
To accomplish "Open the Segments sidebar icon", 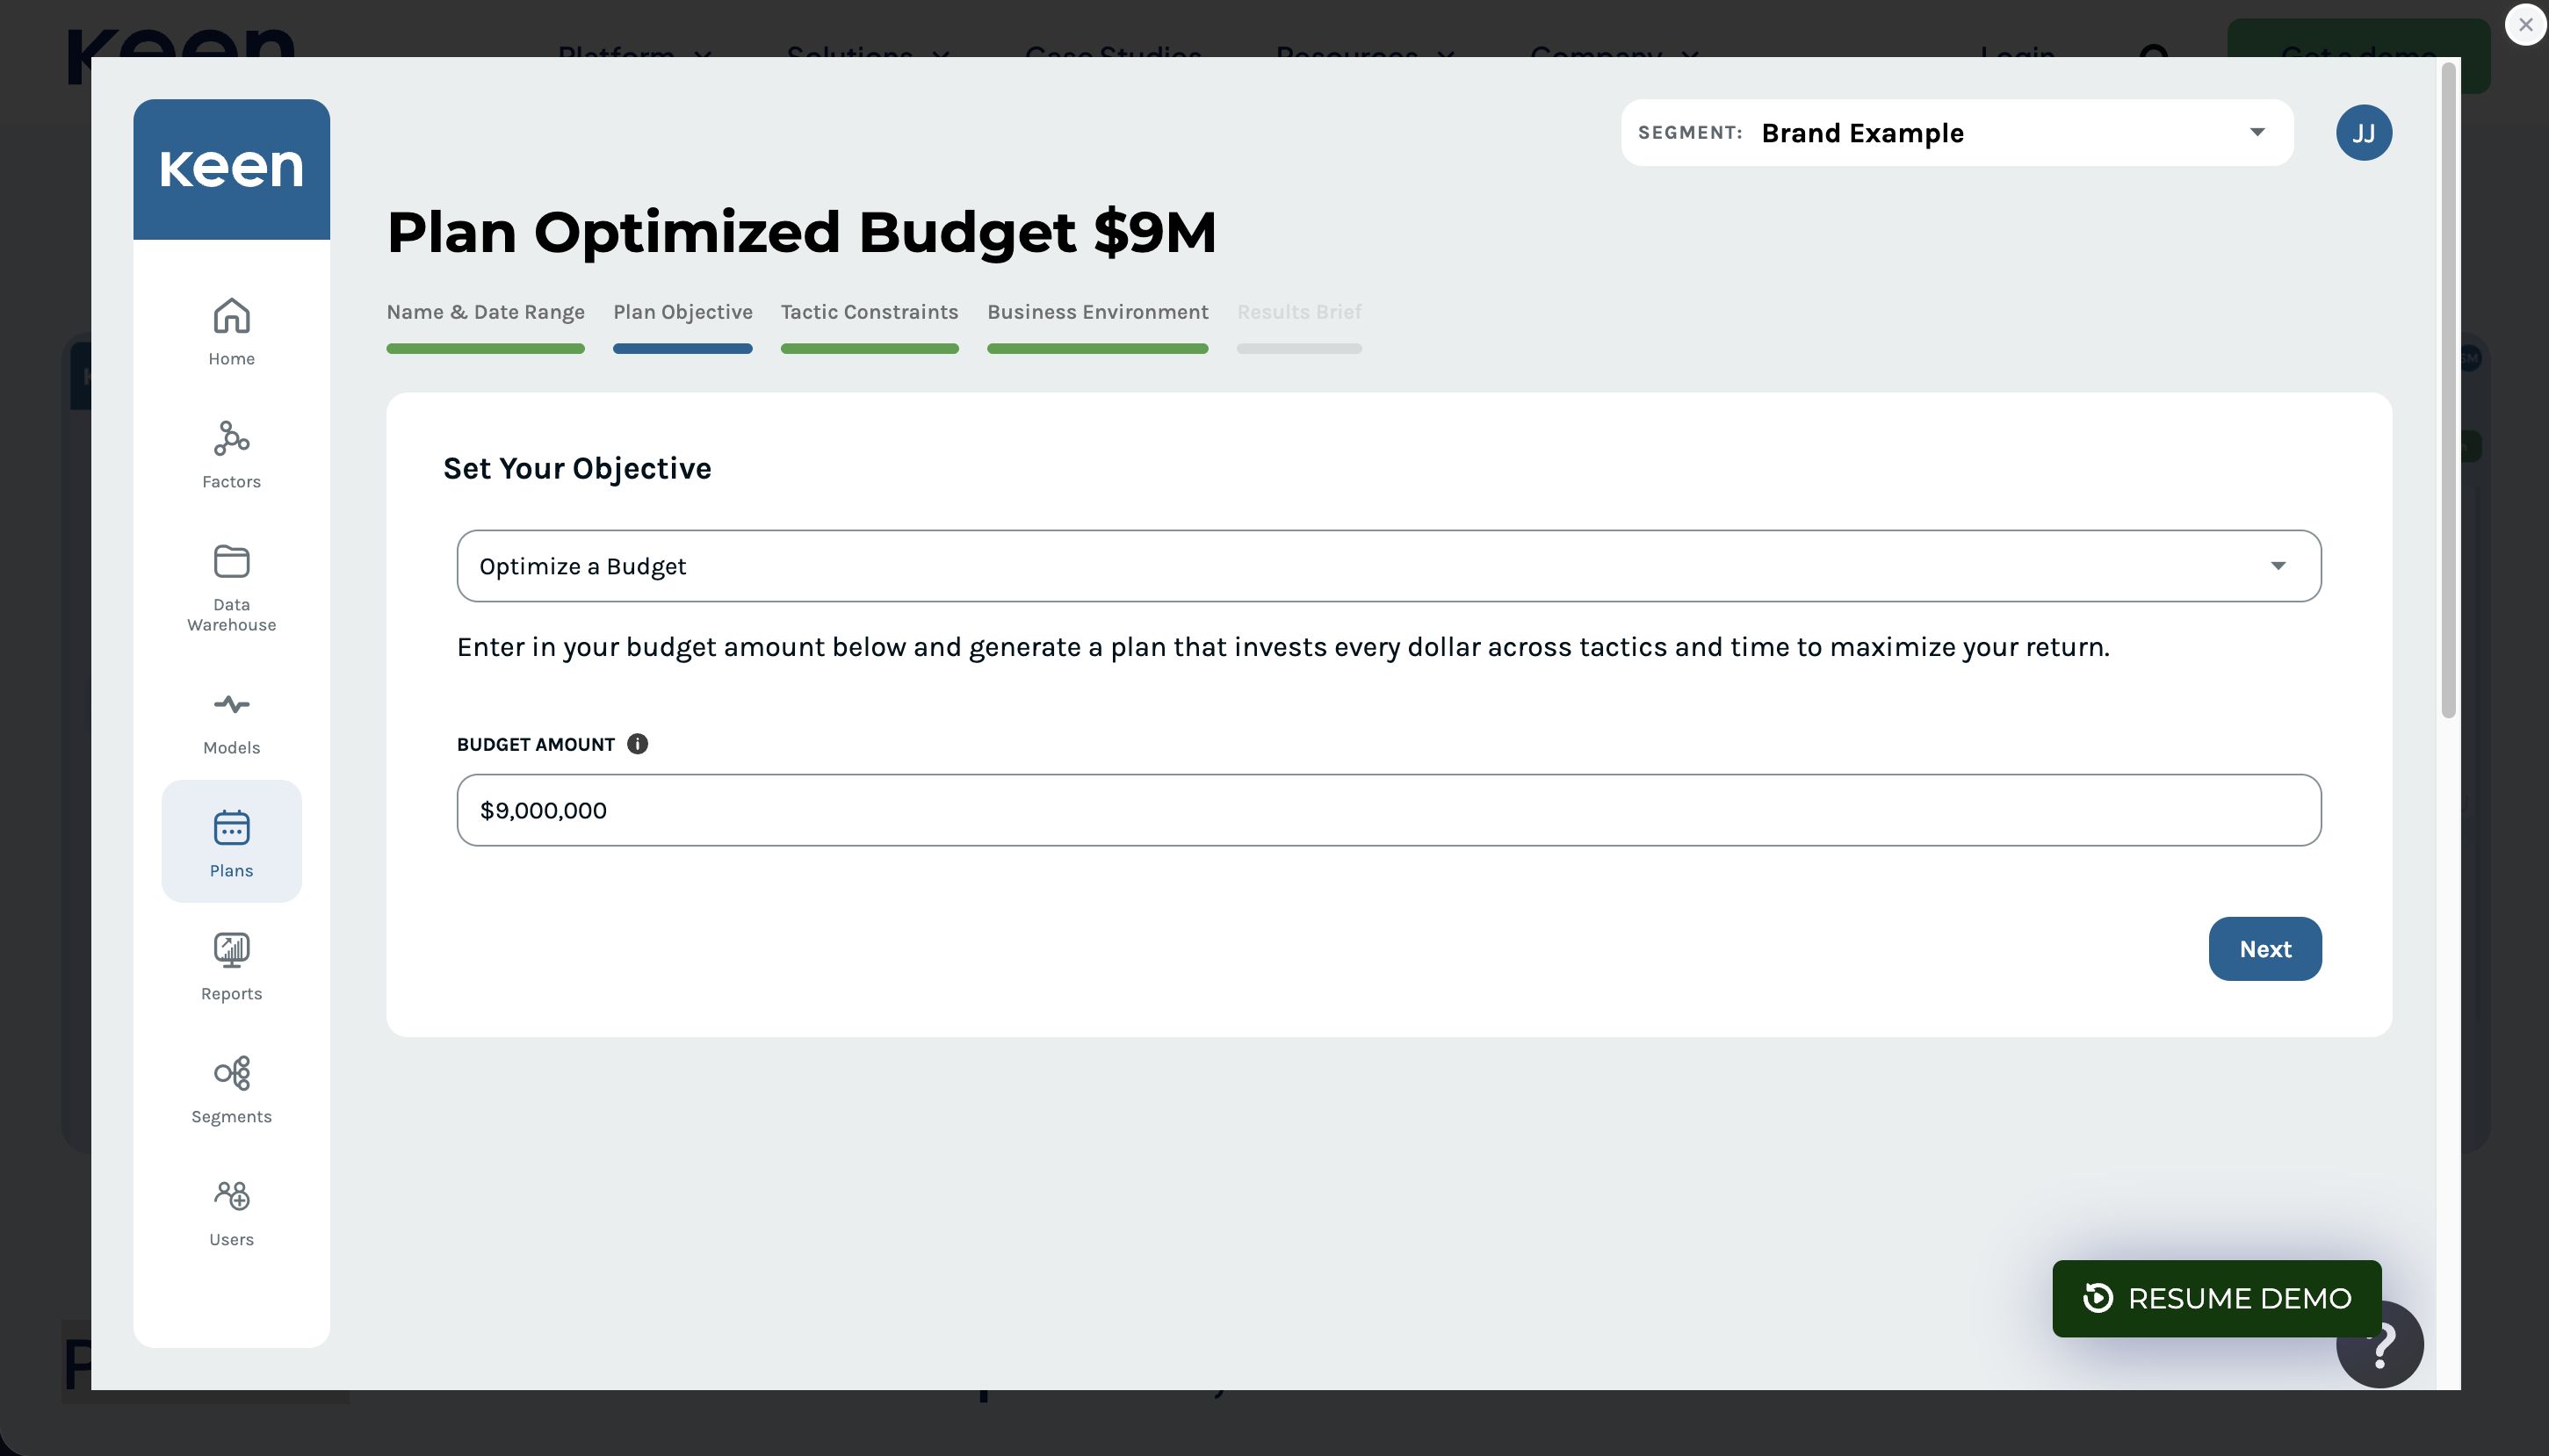I will pos(231,1074).
